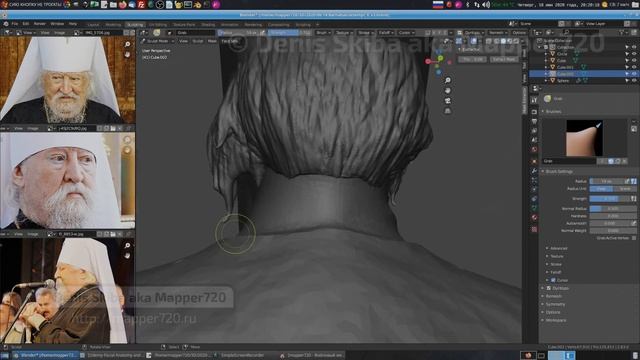Switch perspective/orthographic grid icon in viewport

(x=448, y=111)
